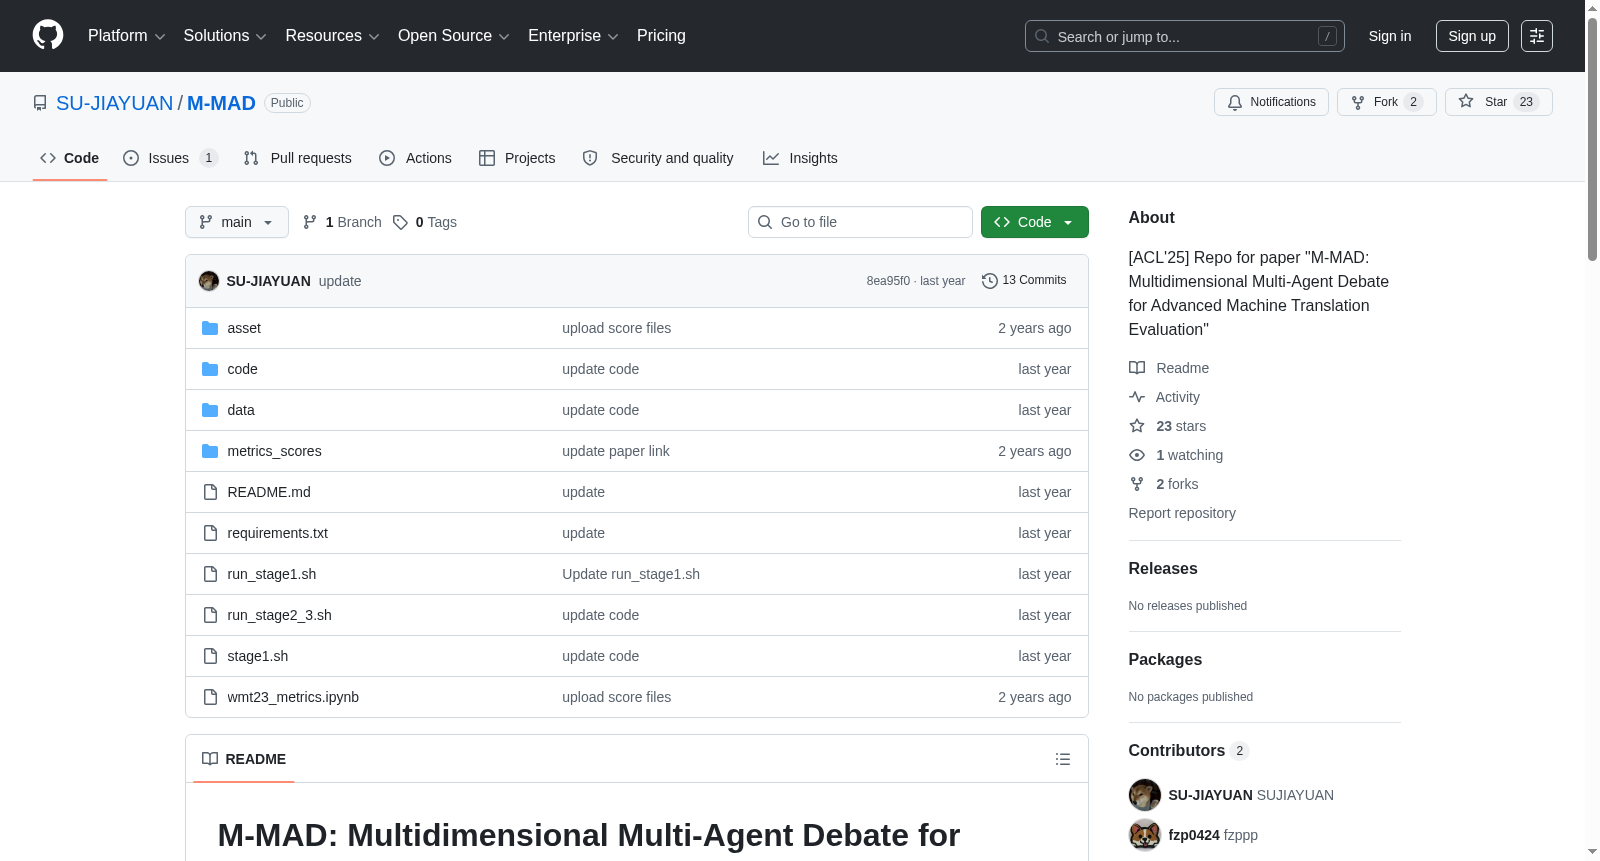Screen dimensions: 1600x861
Task: Click the Packages heading link
Action: [x=1165, y=660]
